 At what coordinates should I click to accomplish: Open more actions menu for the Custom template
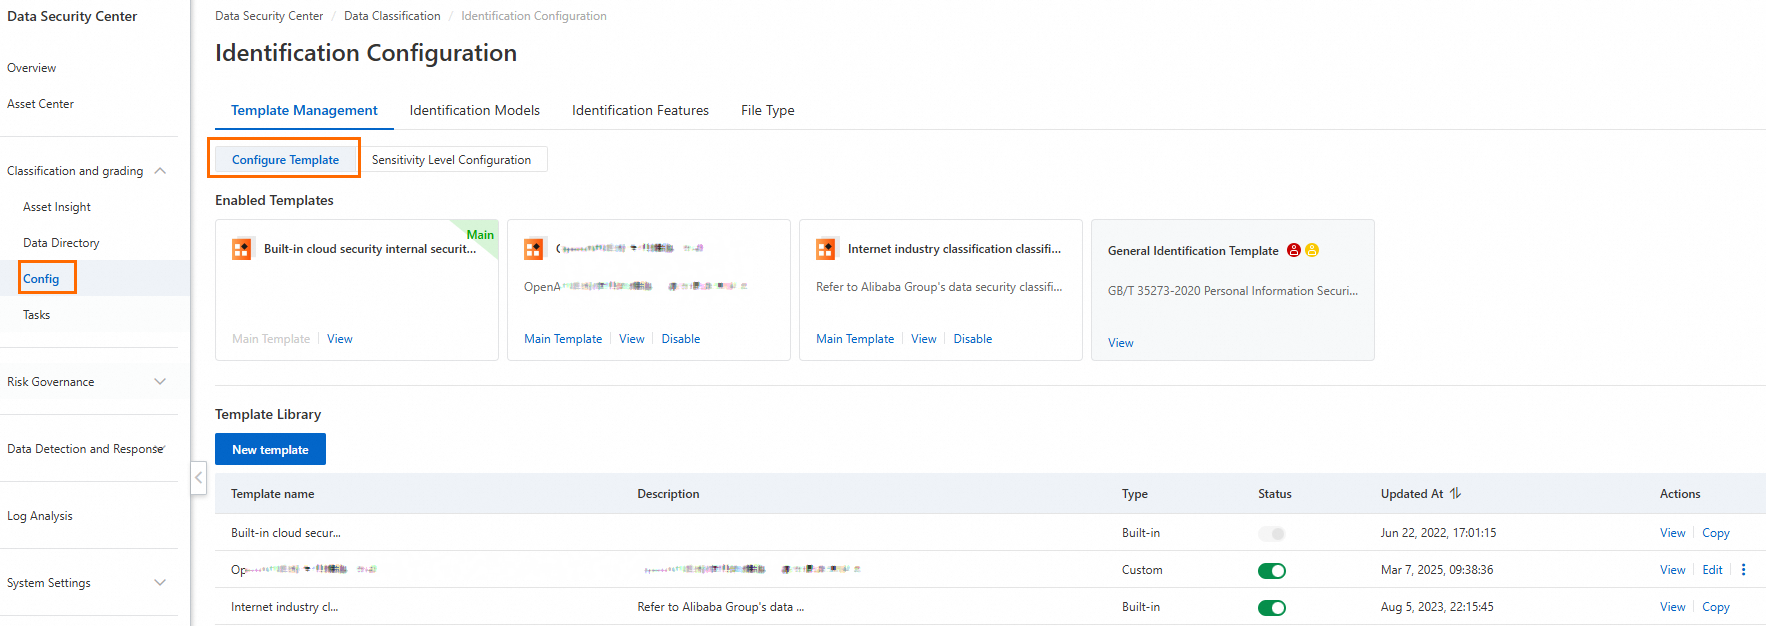click(x=1743, y=570)
